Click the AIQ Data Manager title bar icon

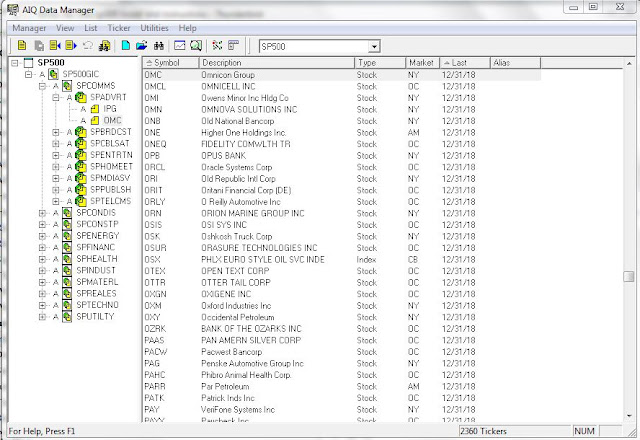(13, 9)
